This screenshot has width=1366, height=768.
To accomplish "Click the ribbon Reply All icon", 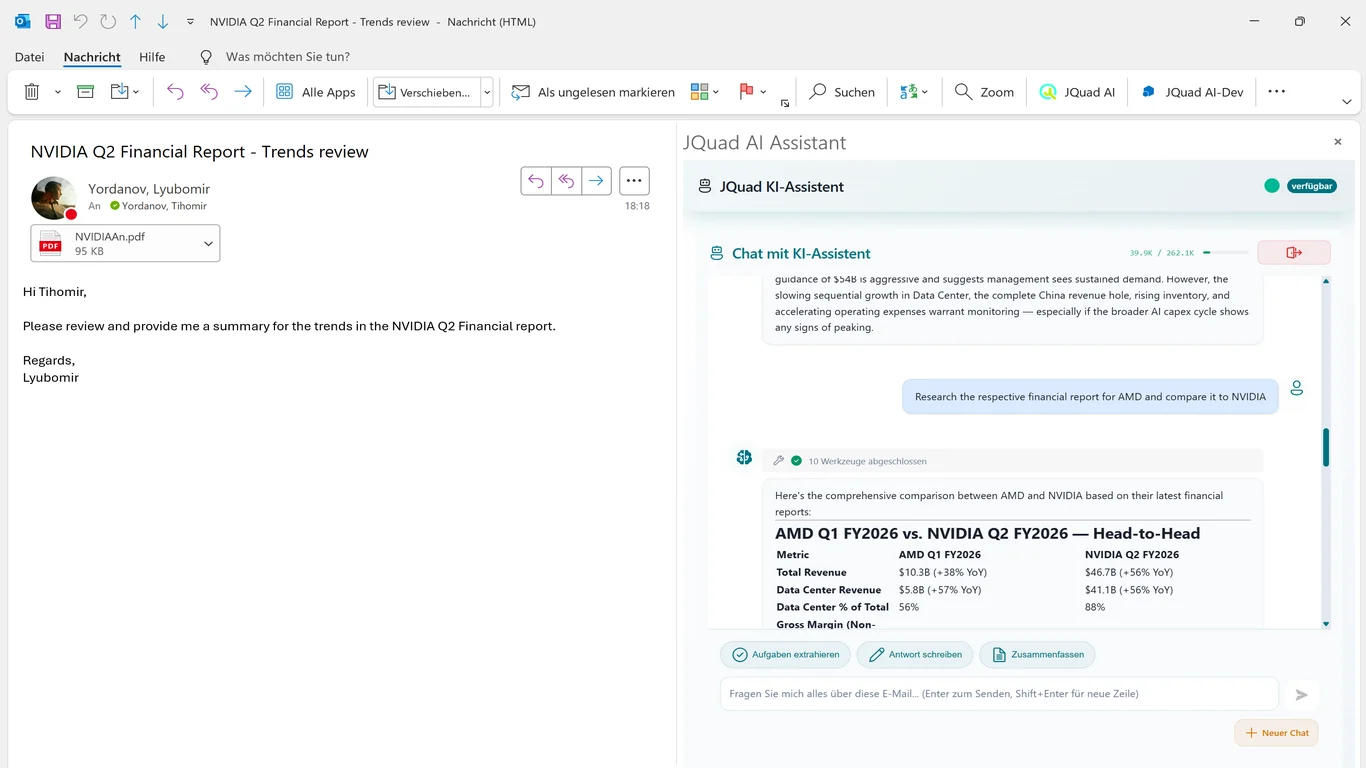I will (x=209, y=92).
